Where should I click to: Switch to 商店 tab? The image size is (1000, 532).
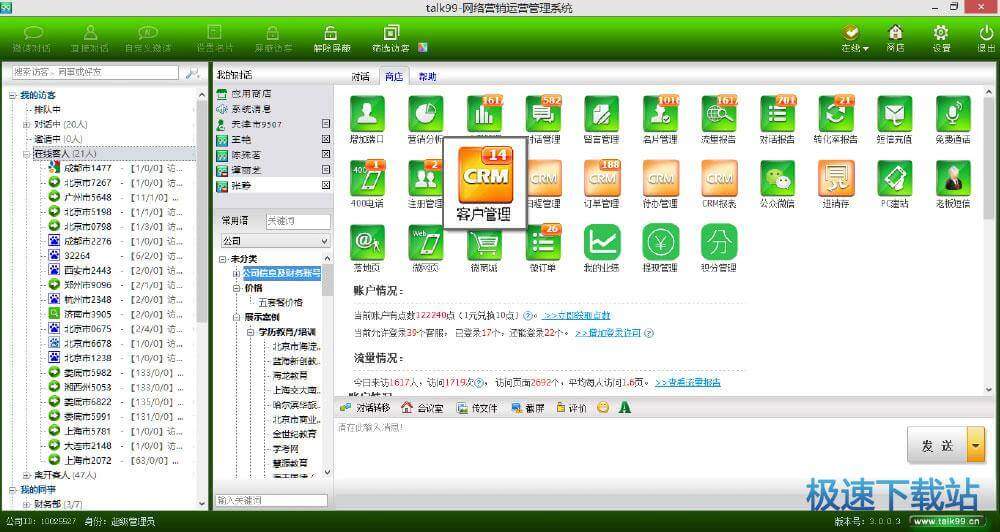(x=393, y=77)
